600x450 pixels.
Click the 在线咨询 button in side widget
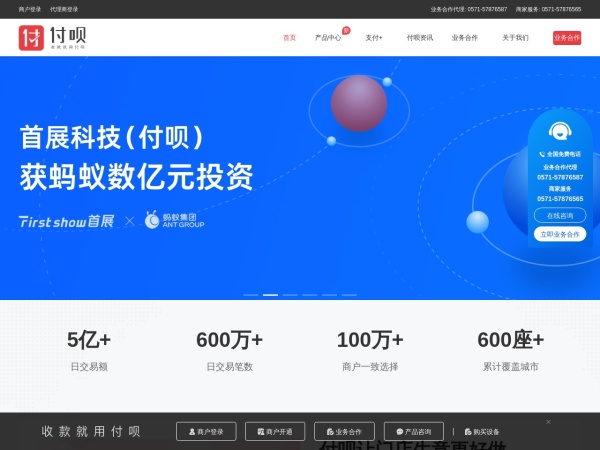click(x=560, y=215)
